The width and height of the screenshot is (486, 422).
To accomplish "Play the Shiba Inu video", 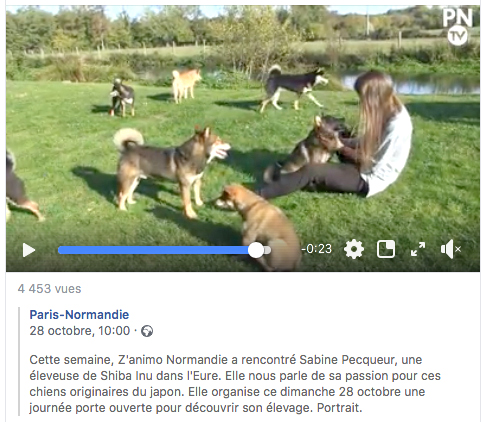I will coord(29,250).
